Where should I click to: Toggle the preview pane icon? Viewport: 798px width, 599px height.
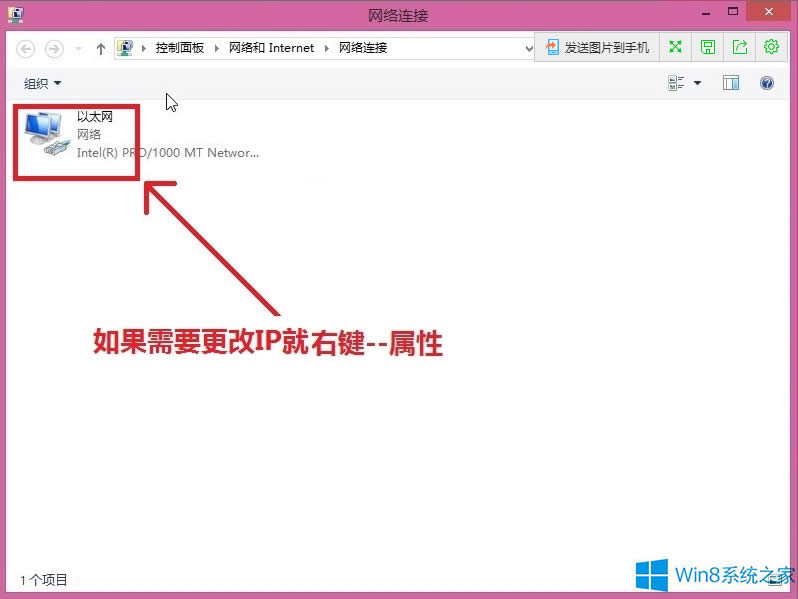coord(731,83)
